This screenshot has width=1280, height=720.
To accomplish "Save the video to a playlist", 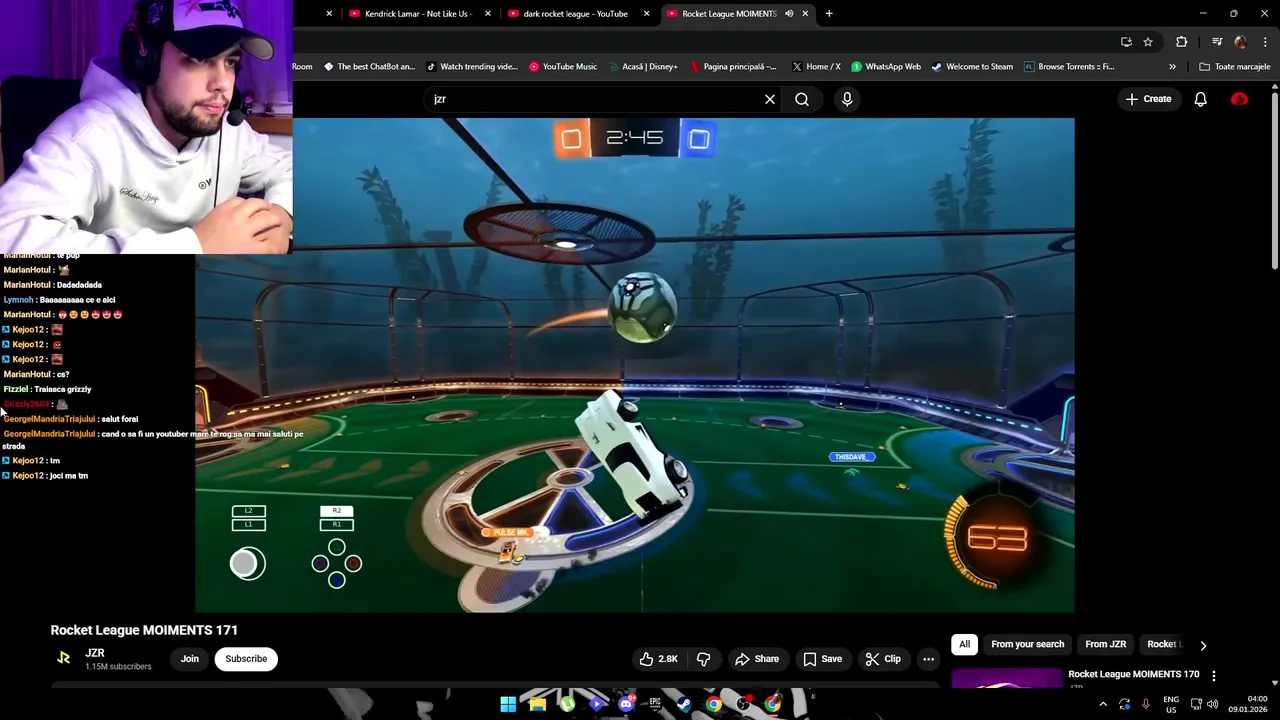I will [822, 659].
